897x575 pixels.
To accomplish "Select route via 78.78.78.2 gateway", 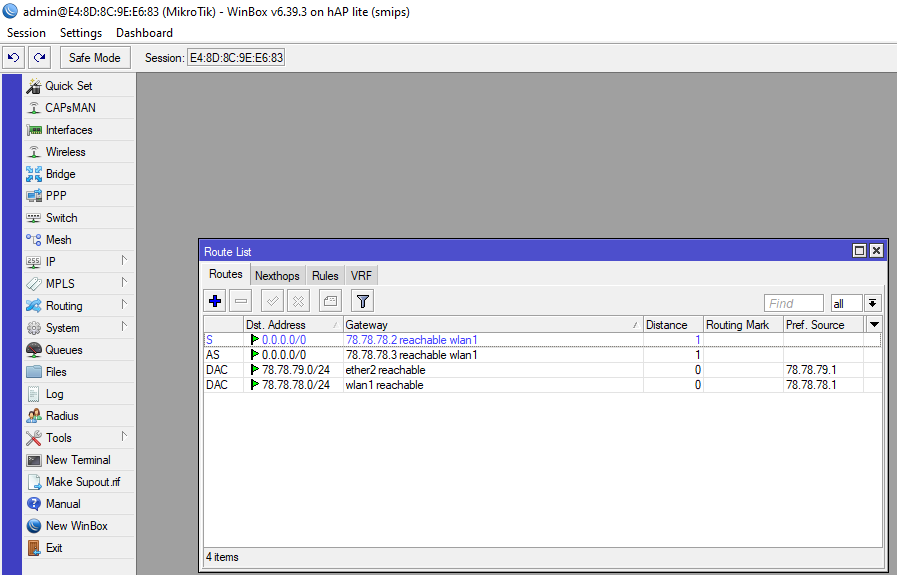I will click(542, 340).
